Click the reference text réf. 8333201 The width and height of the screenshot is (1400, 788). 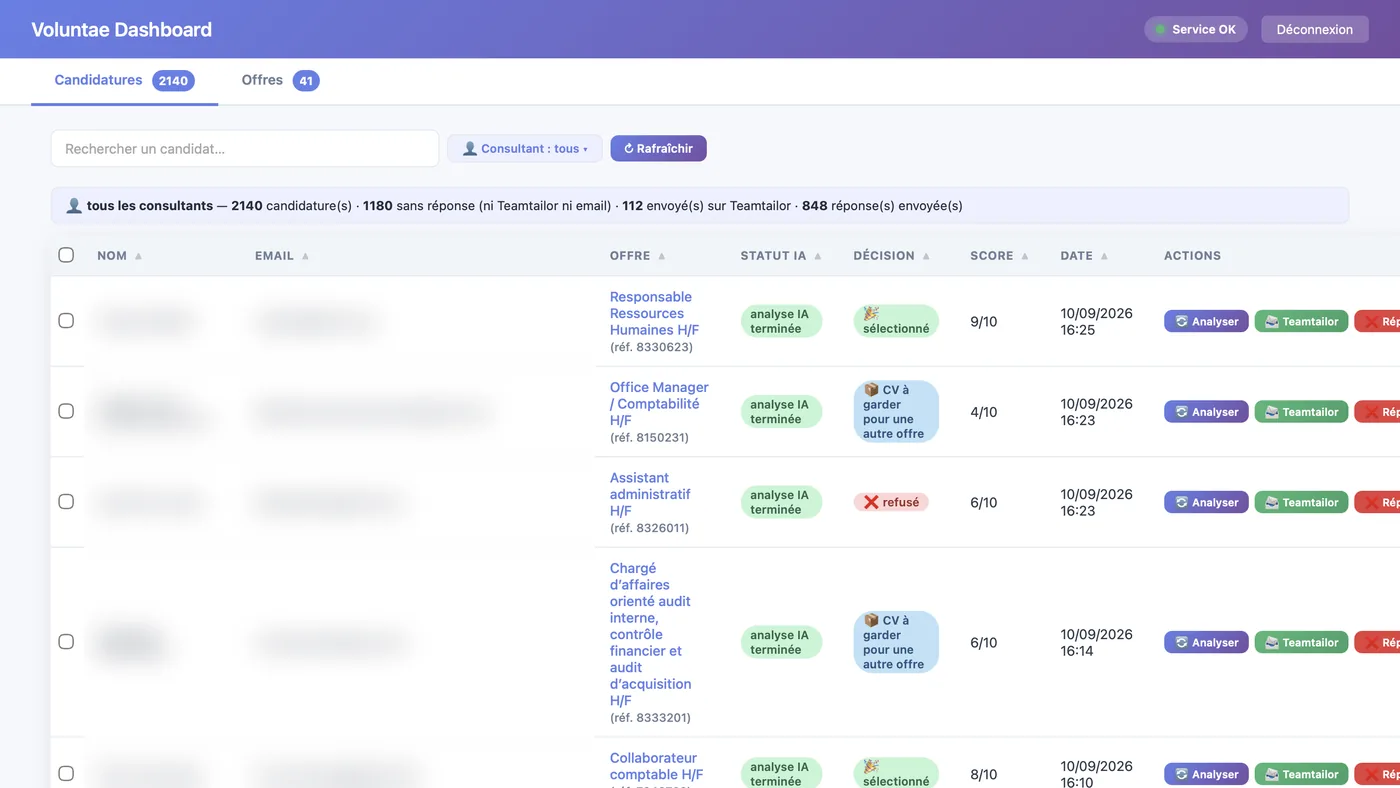(650, 717)
